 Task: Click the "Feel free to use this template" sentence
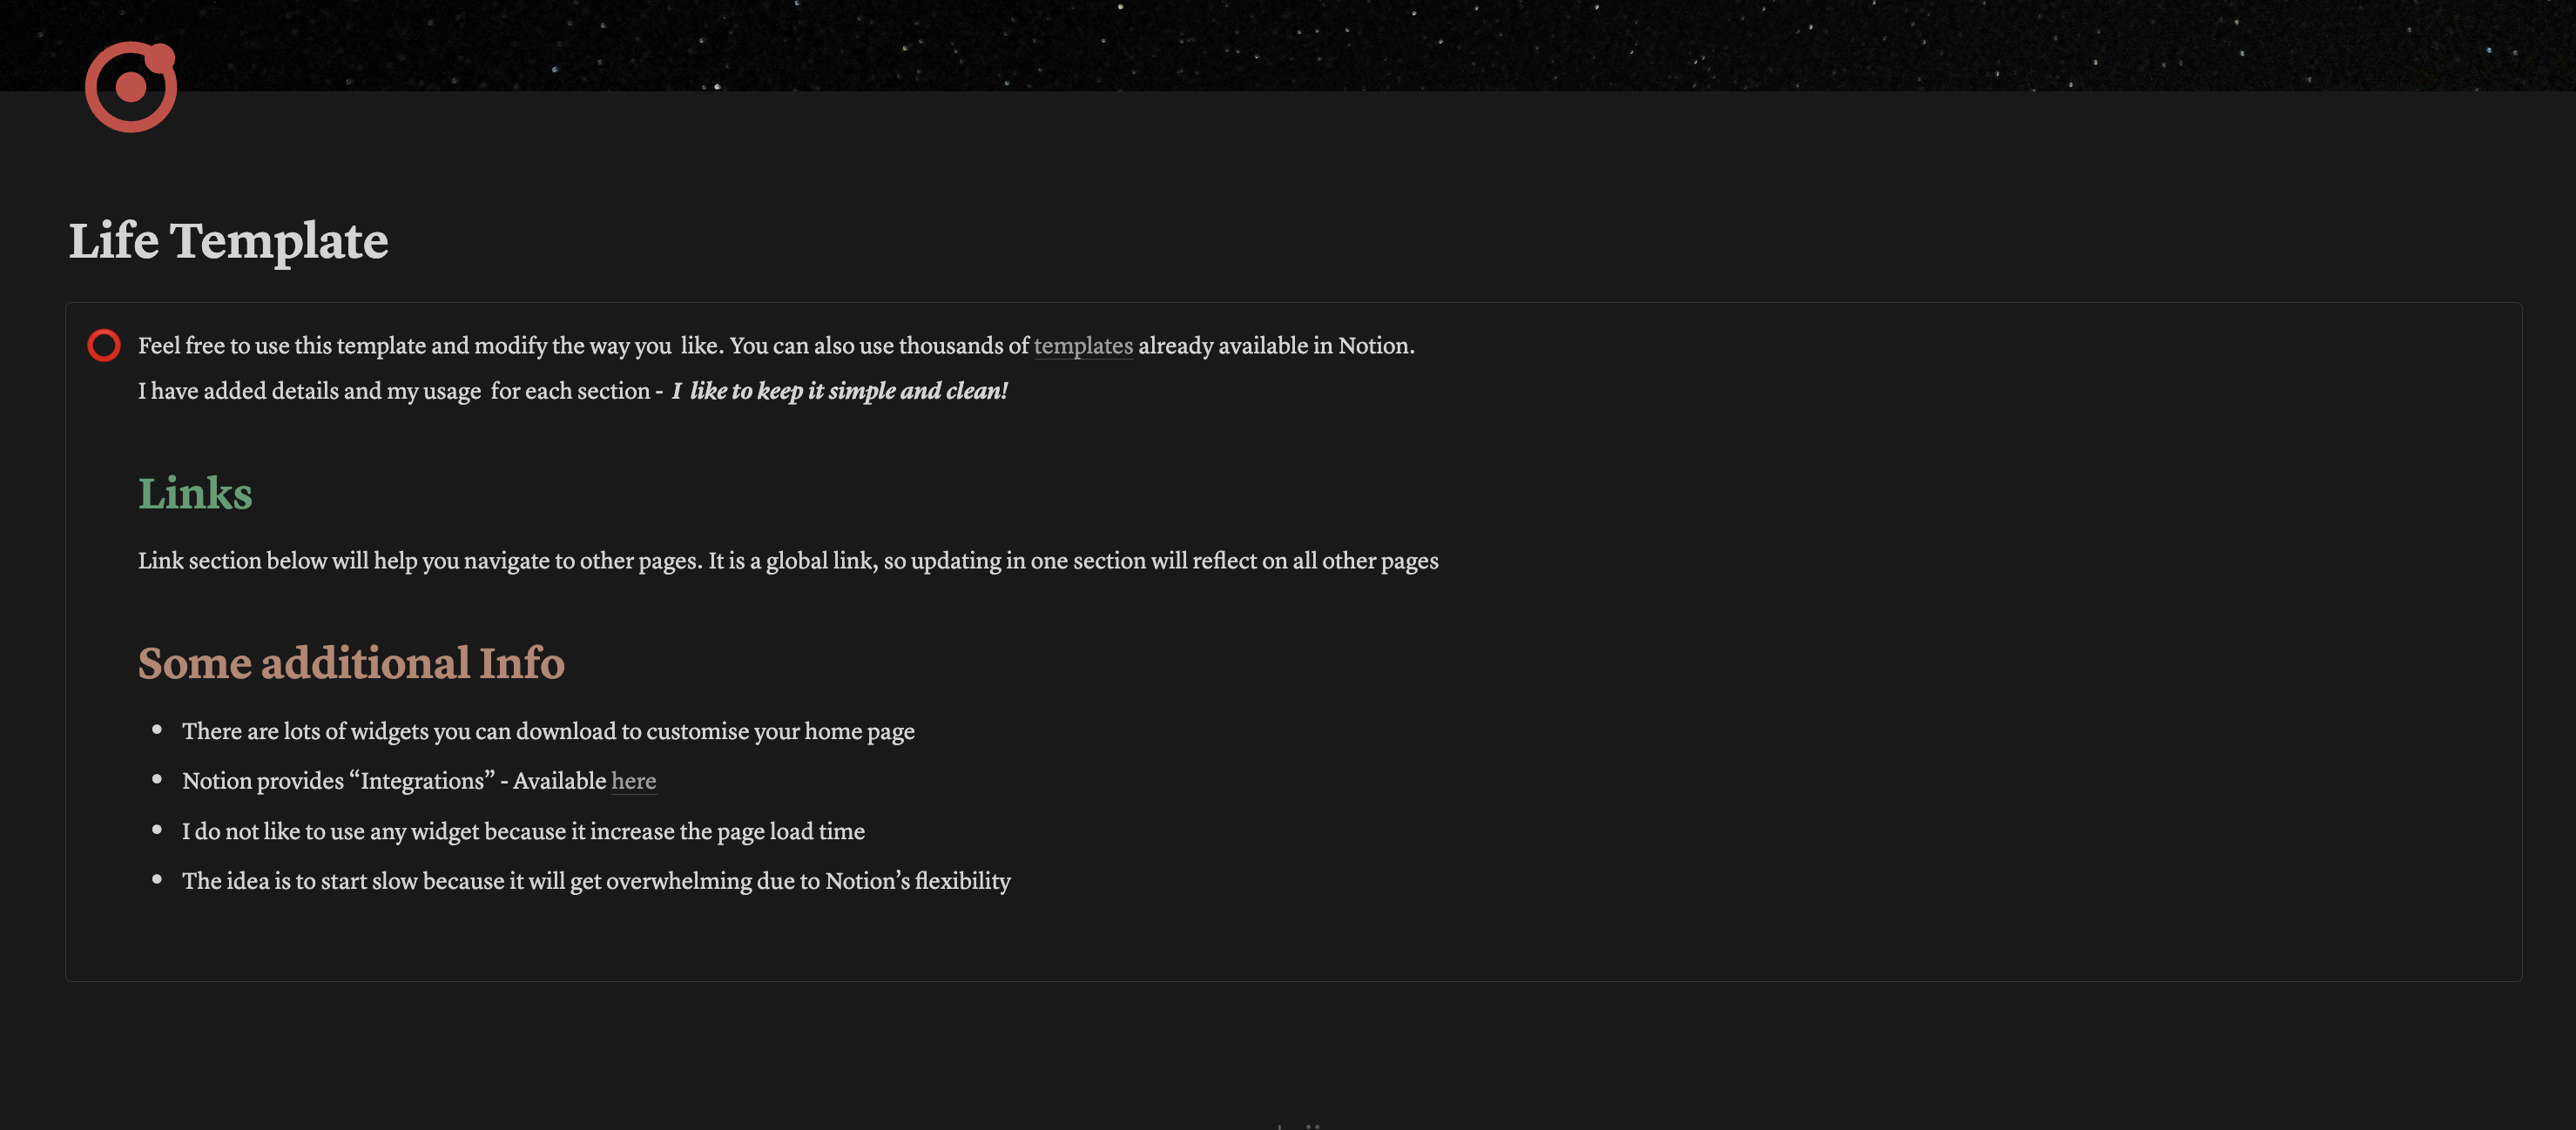tap(776, 346)
